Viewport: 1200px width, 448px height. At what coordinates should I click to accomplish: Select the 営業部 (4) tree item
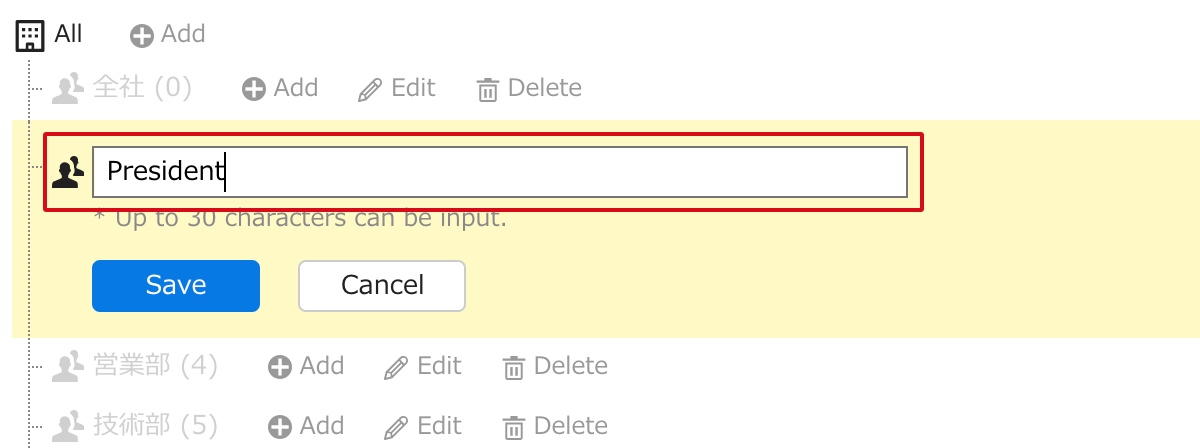(155, 366)
